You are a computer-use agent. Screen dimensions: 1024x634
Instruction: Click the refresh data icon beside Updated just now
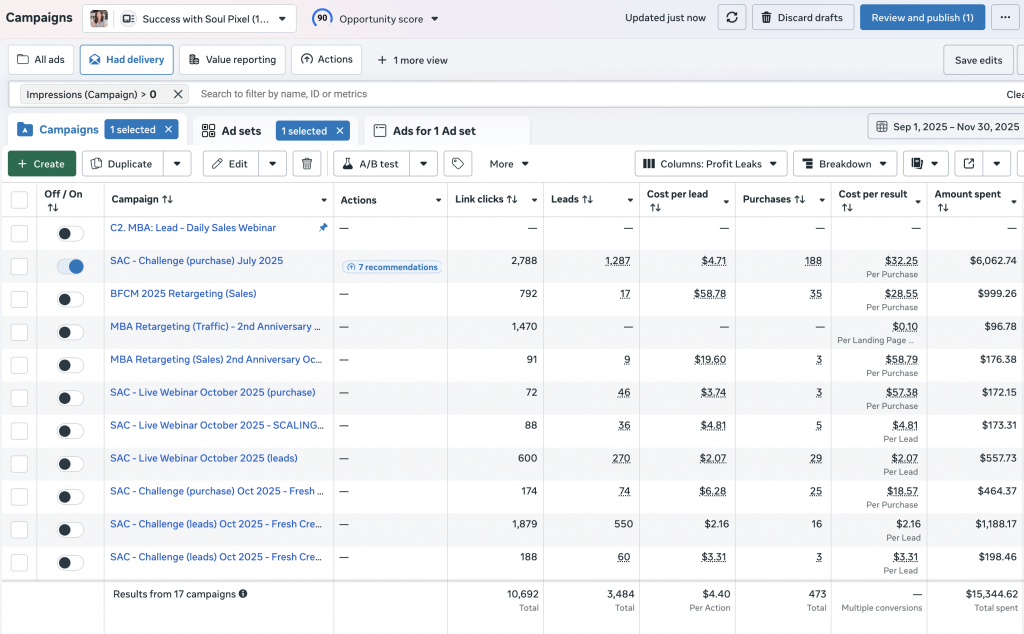pyautogui.click(x=733, y=17)
